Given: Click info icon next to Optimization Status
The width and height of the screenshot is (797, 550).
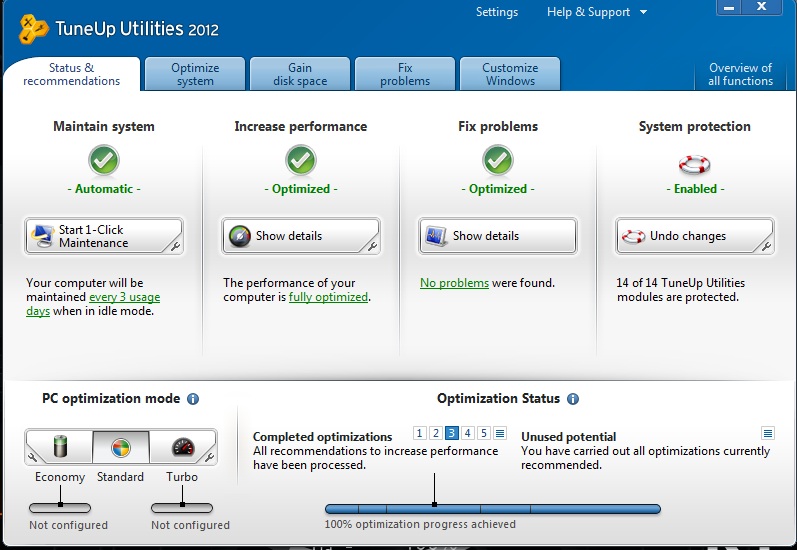Looking at the screenshot, I should (x=573, y=399).
